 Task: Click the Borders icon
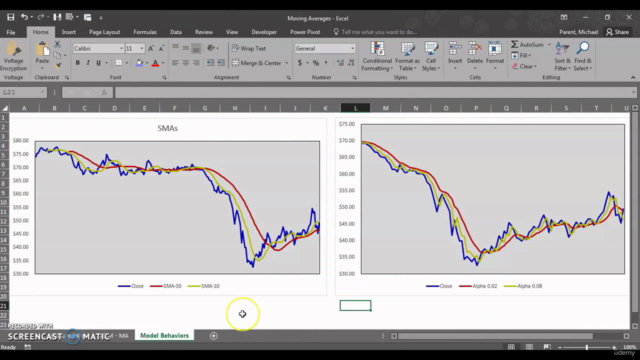(x=119, y=63)
